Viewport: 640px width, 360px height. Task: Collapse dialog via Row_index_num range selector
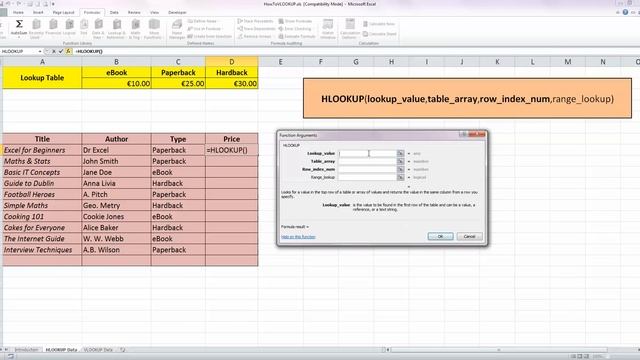(x=400, y=169)
